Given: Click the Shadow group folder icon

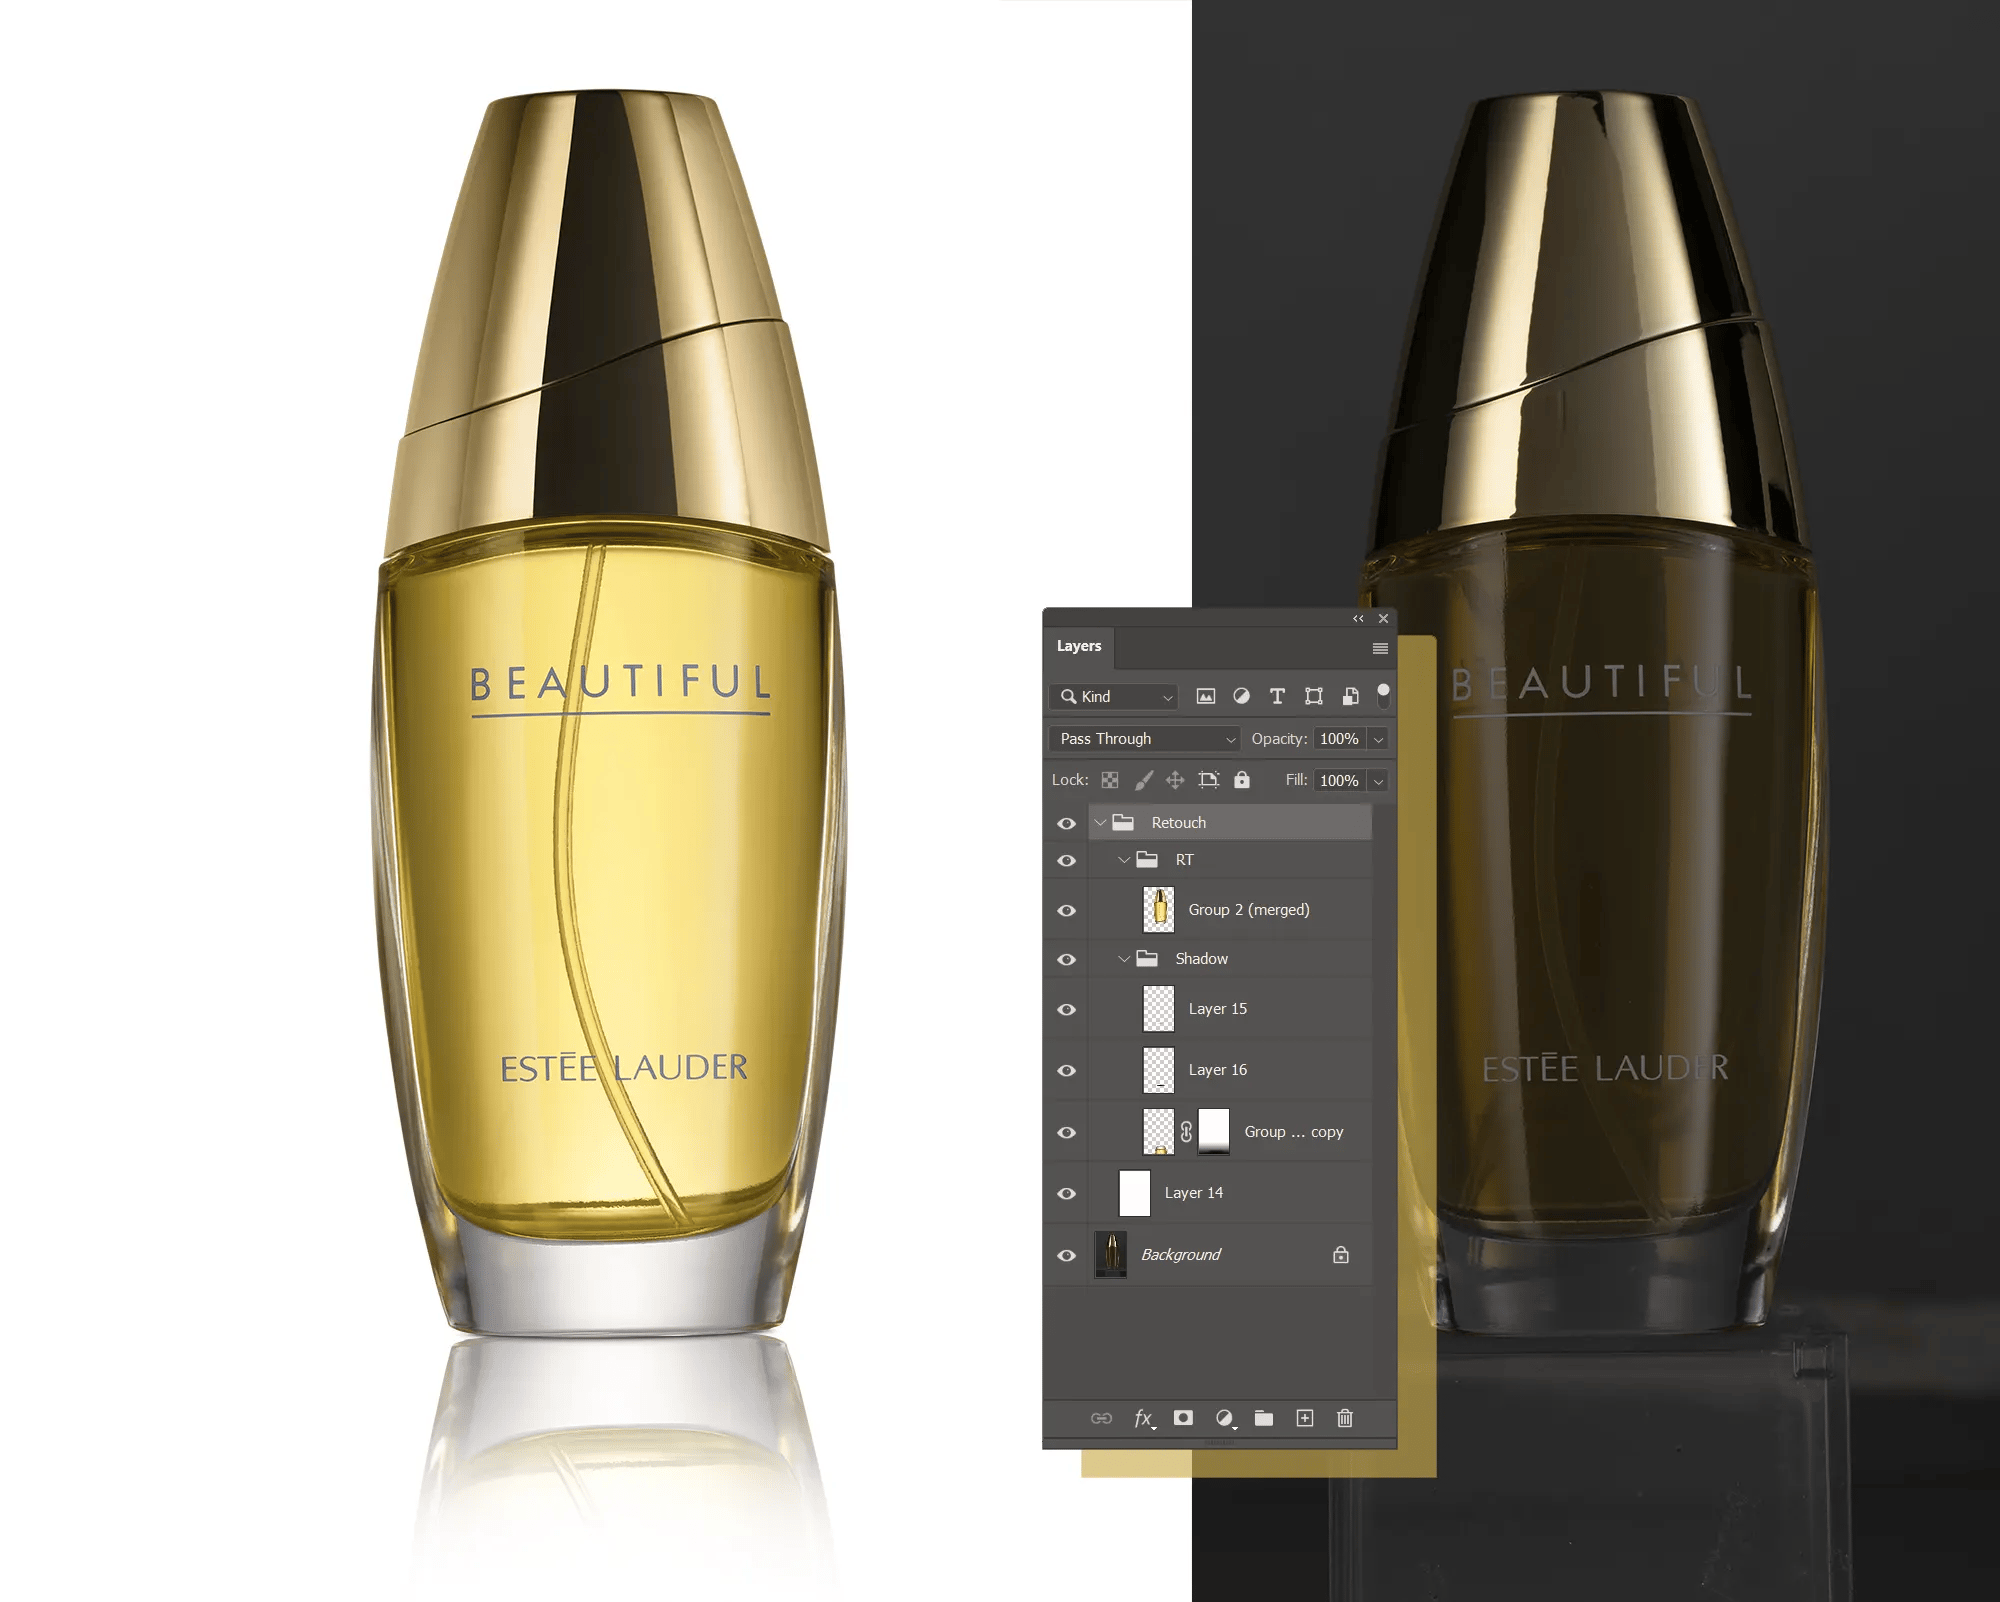Looking at the screenshot, I should 1147,958.
